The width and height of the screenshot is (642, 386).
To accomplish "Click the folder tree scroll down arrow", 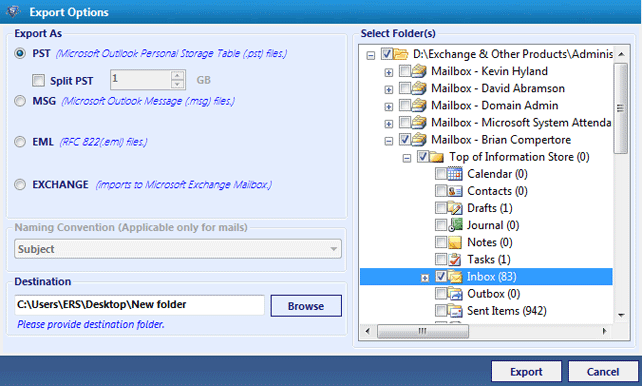I will point(621,315).
